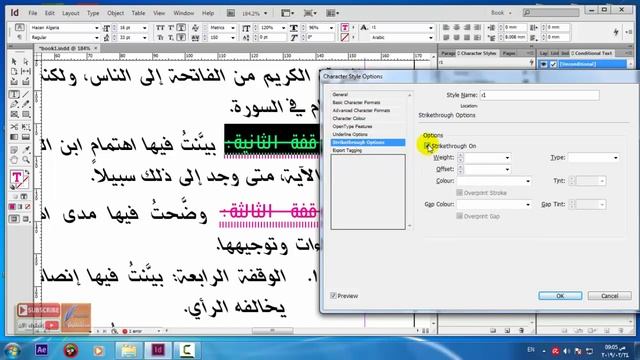Open the Gap Colour dropdown

click(x=528, y=204)
